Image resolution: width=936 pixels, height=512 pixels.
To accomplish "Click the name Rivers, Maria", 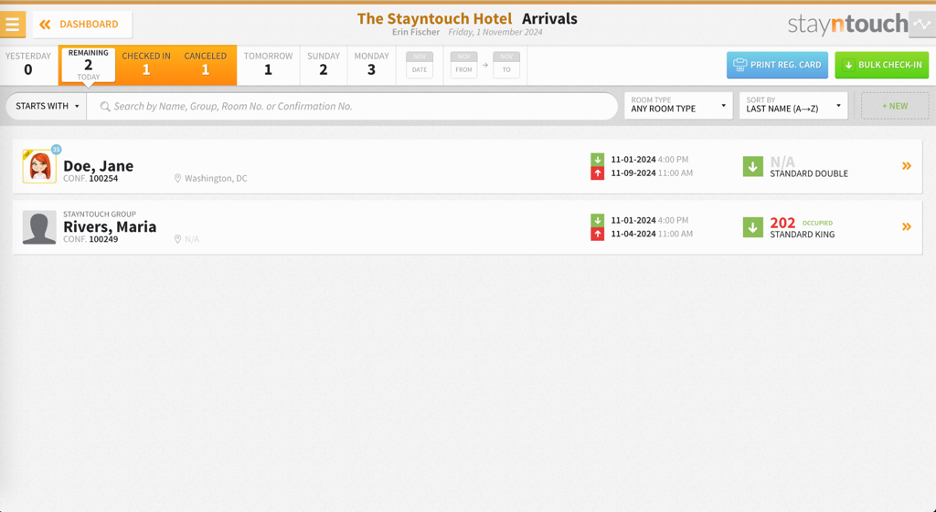I will tap(110, 227).
